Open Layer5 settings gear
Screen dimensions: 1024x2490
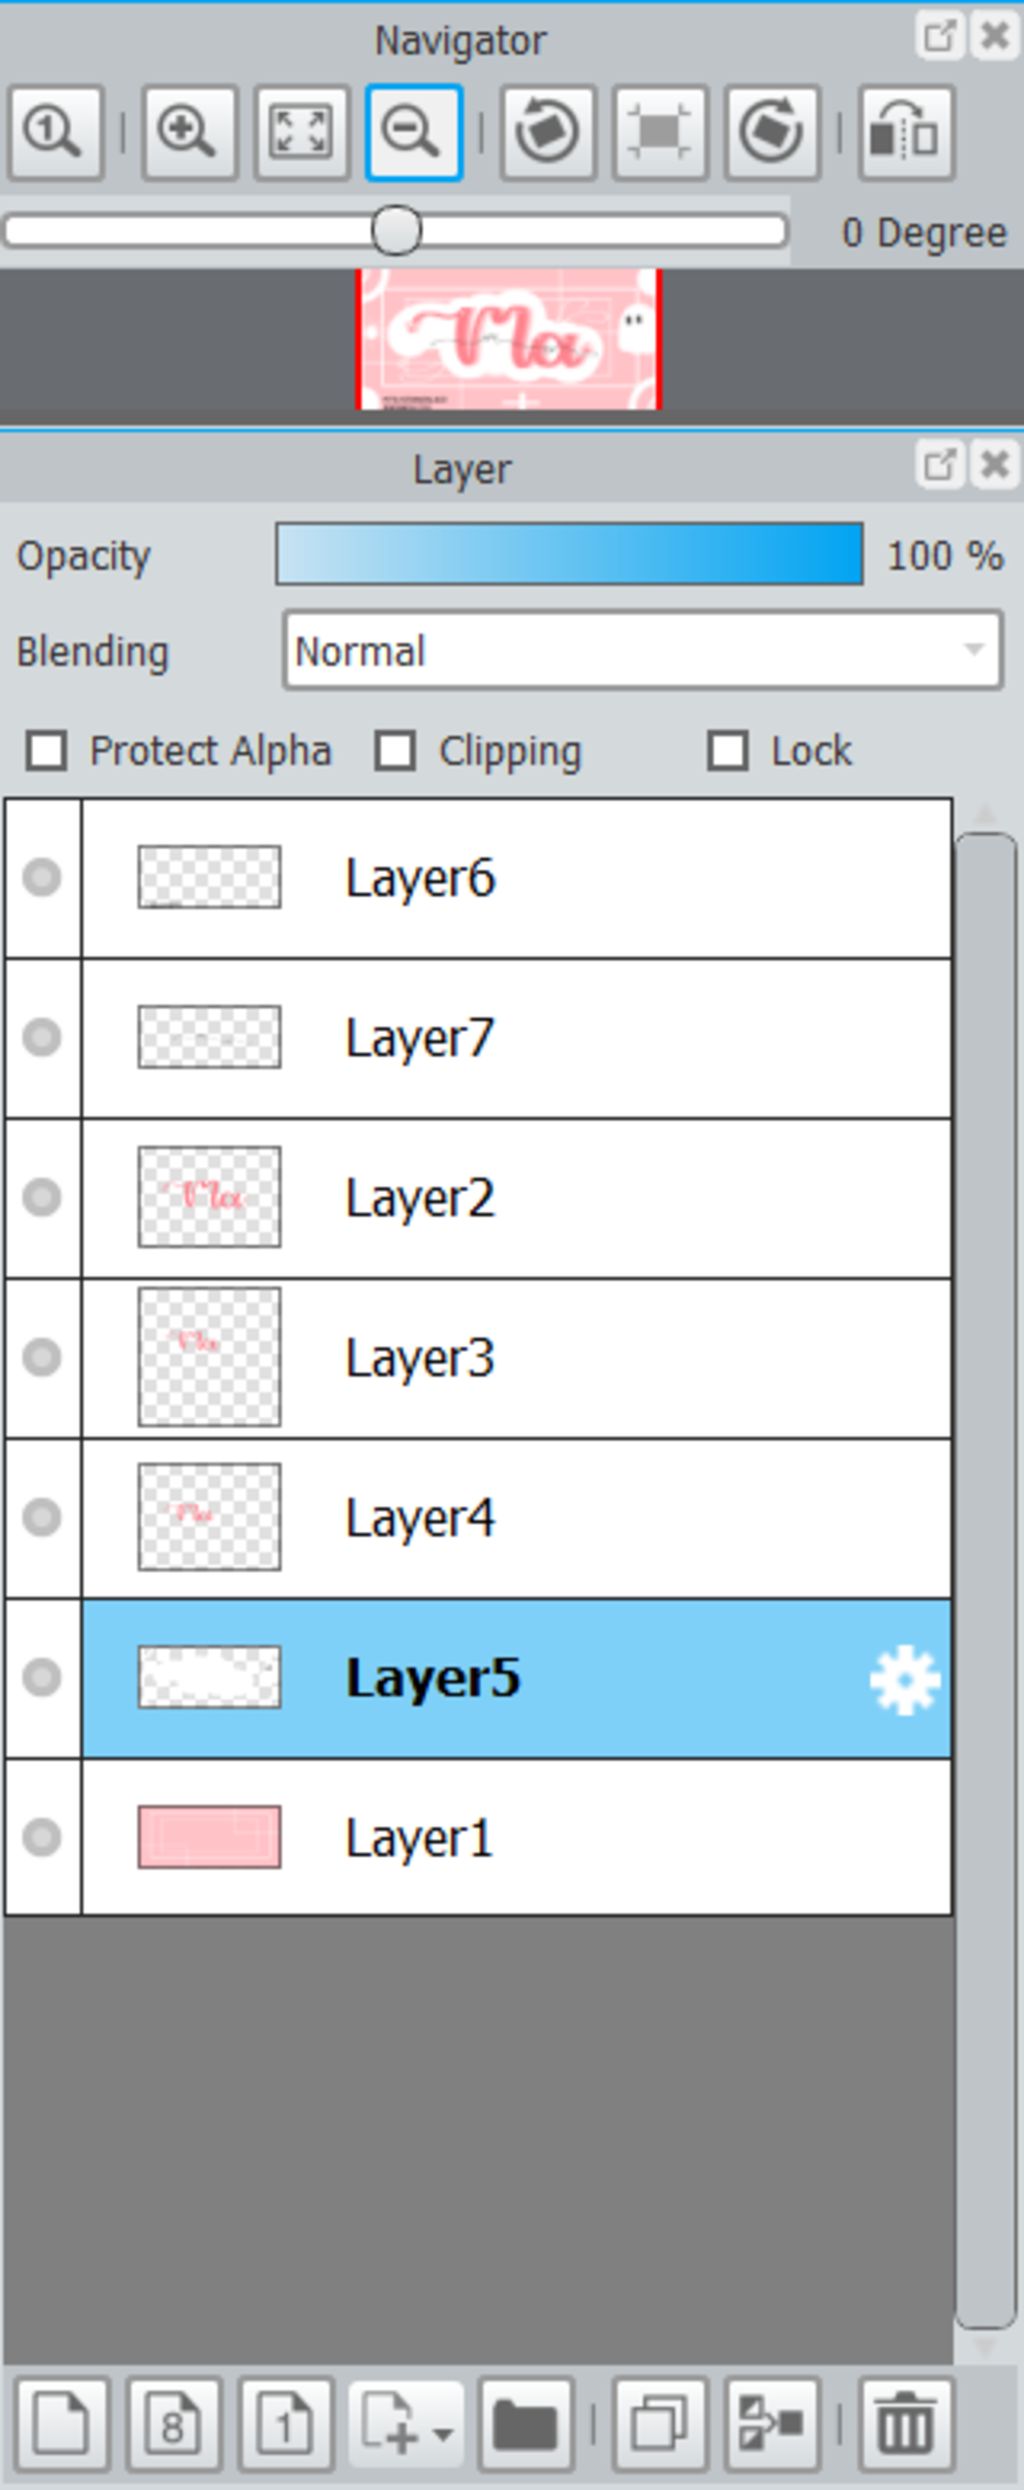coord(905,1680)
